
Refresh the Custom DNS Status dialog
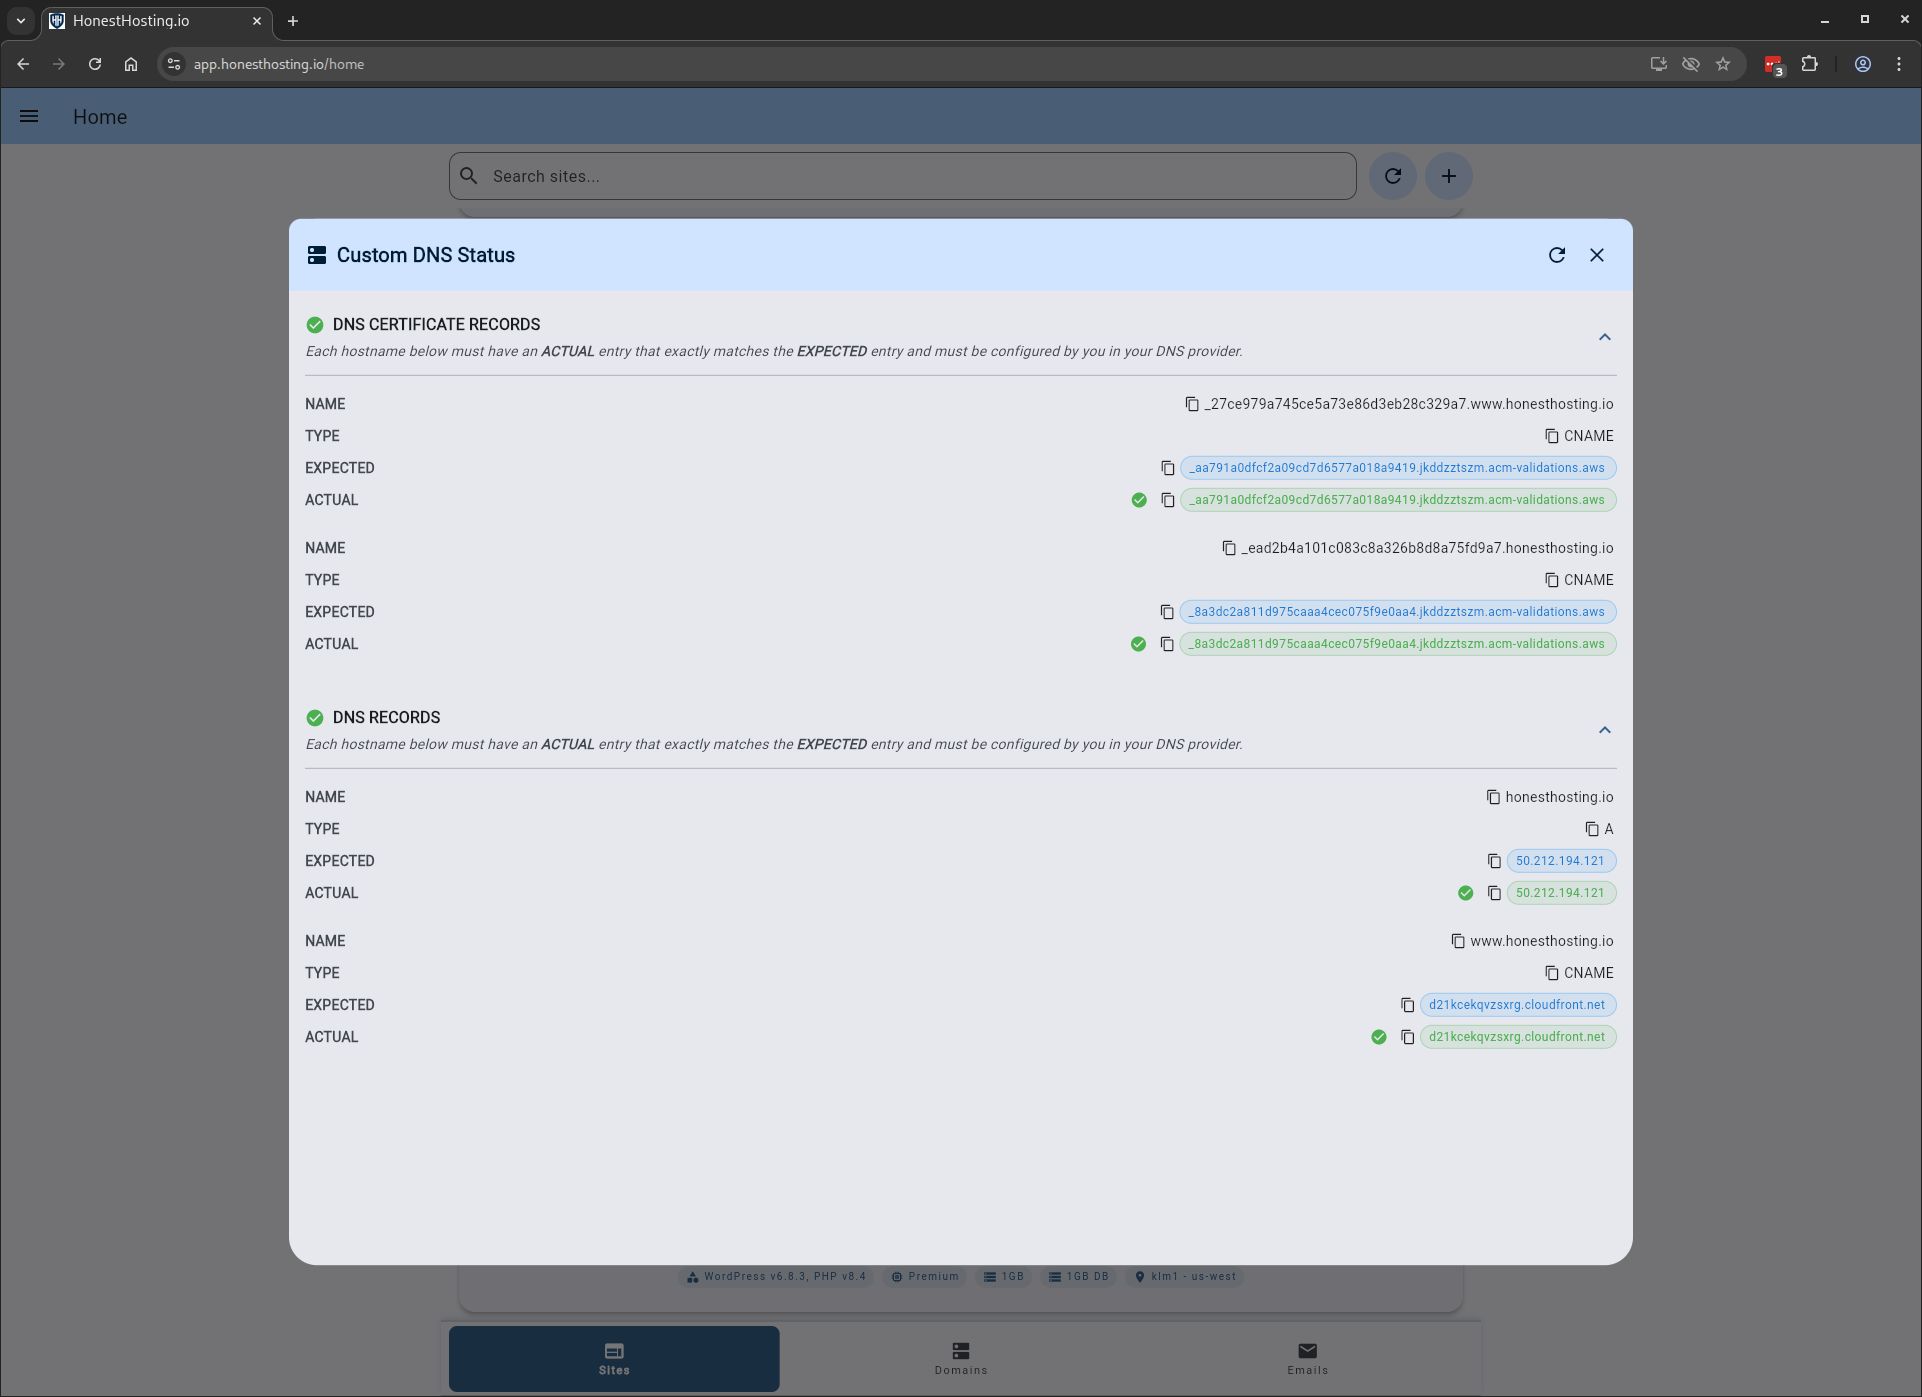pos(1556,255)
